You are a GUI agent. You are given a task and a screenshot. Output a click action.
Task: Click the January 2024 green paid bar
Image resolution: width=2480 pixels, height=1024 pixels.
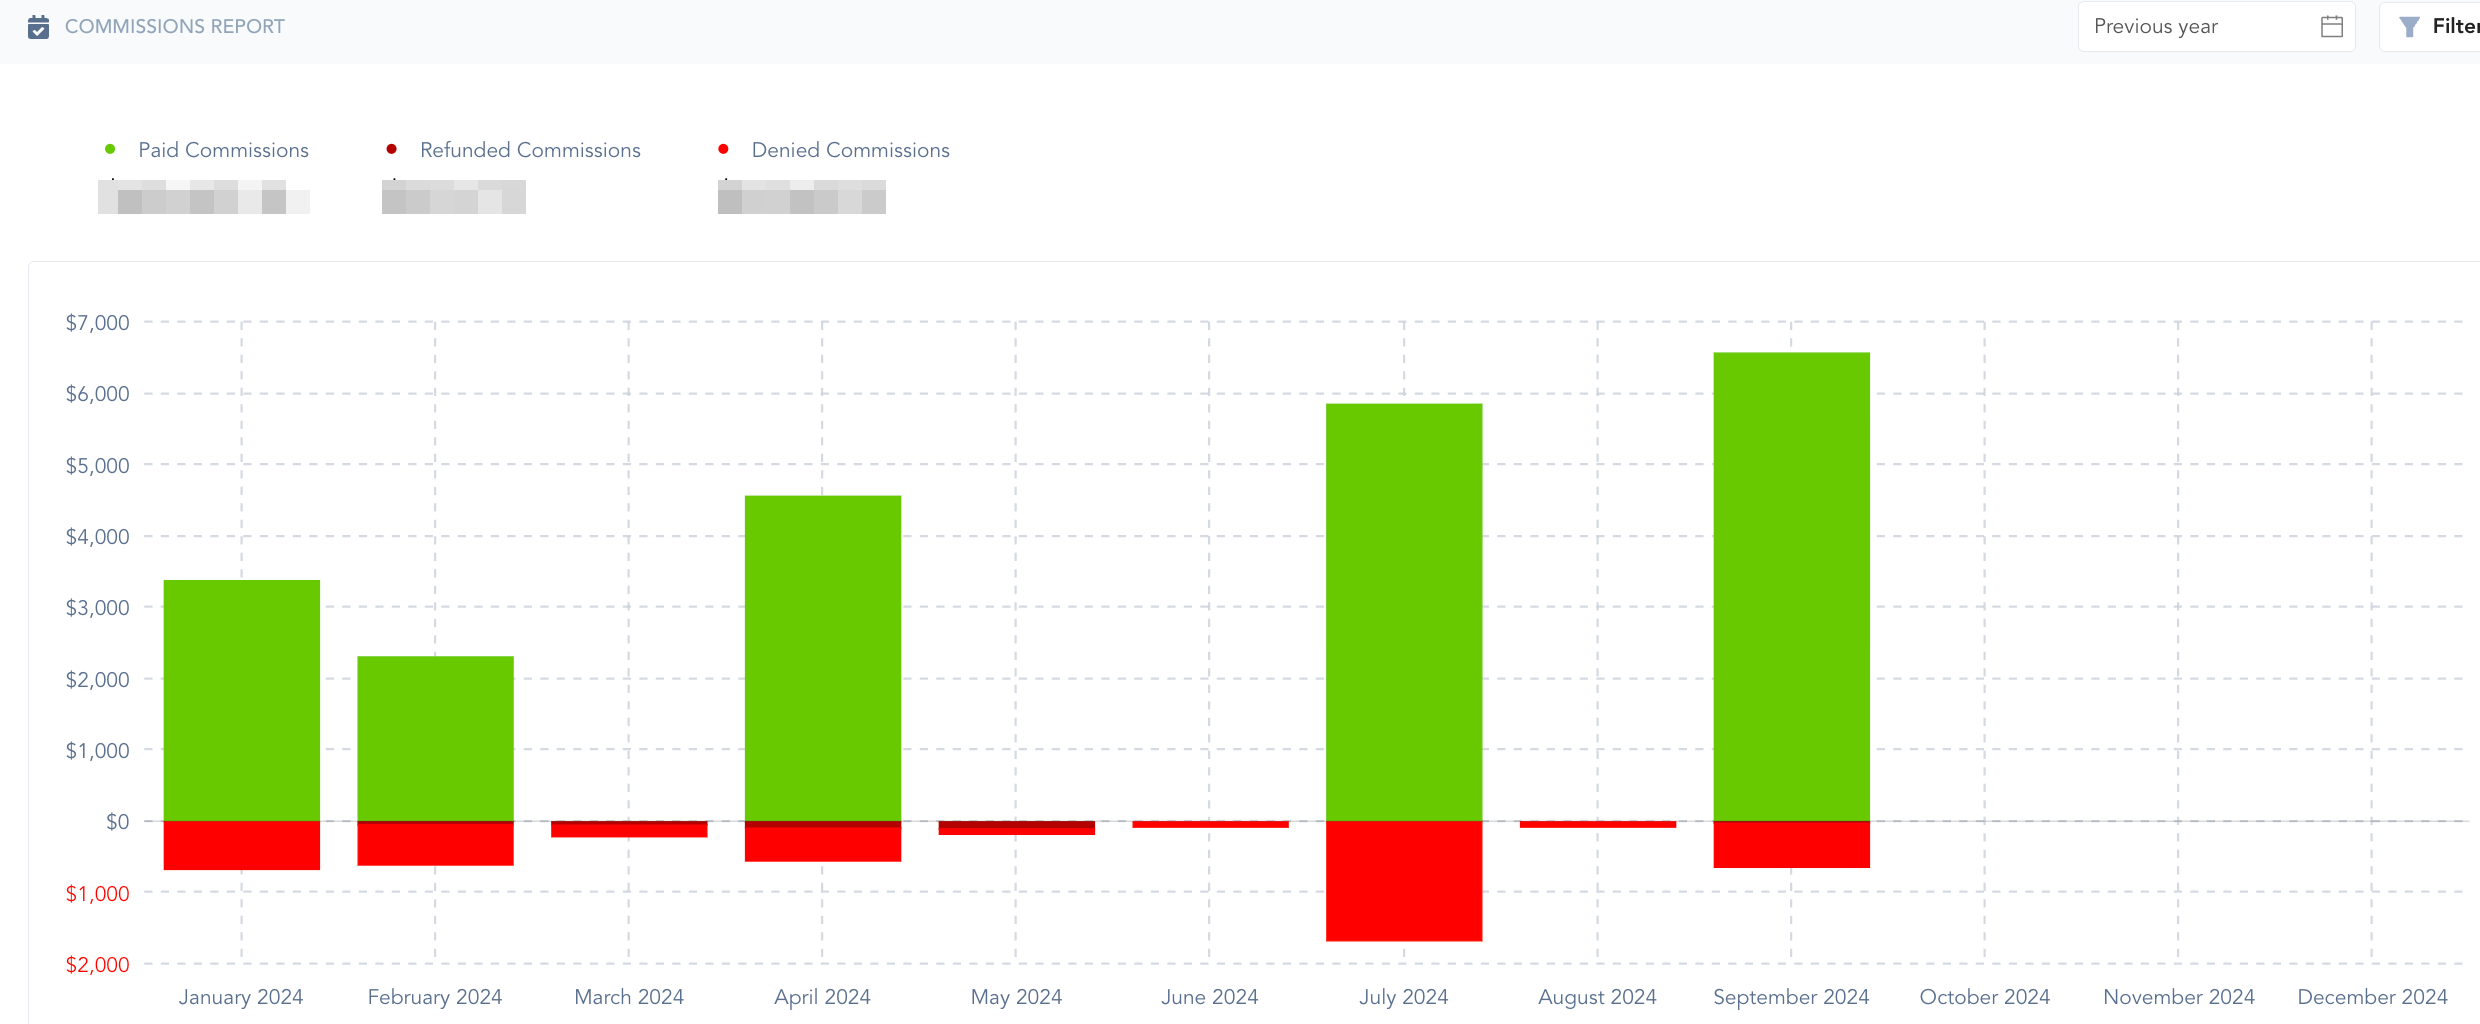242,700
